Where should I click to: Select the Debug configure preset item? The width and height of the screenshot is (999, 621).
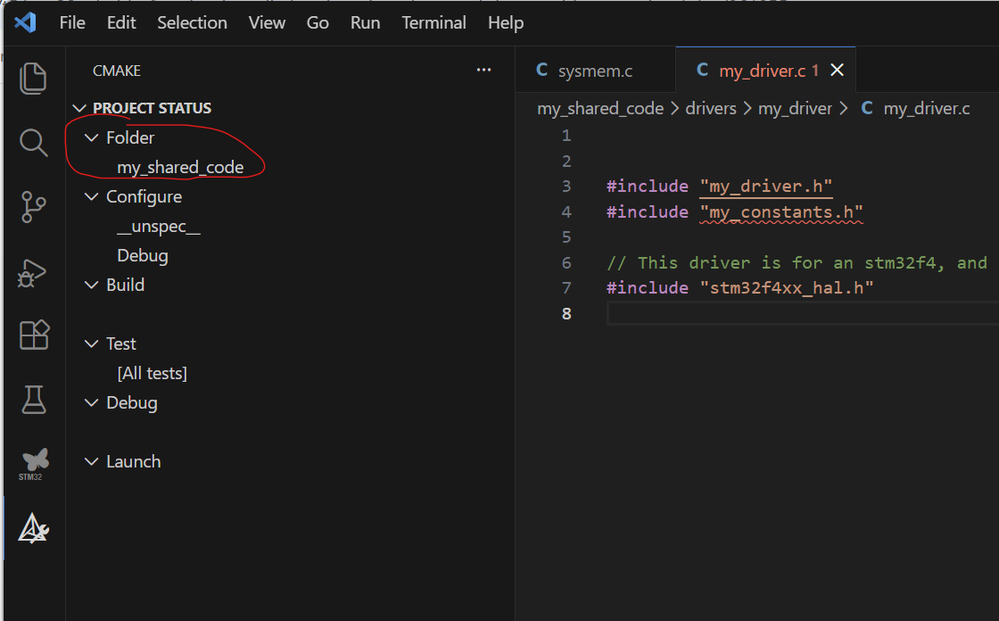(142, 256)
